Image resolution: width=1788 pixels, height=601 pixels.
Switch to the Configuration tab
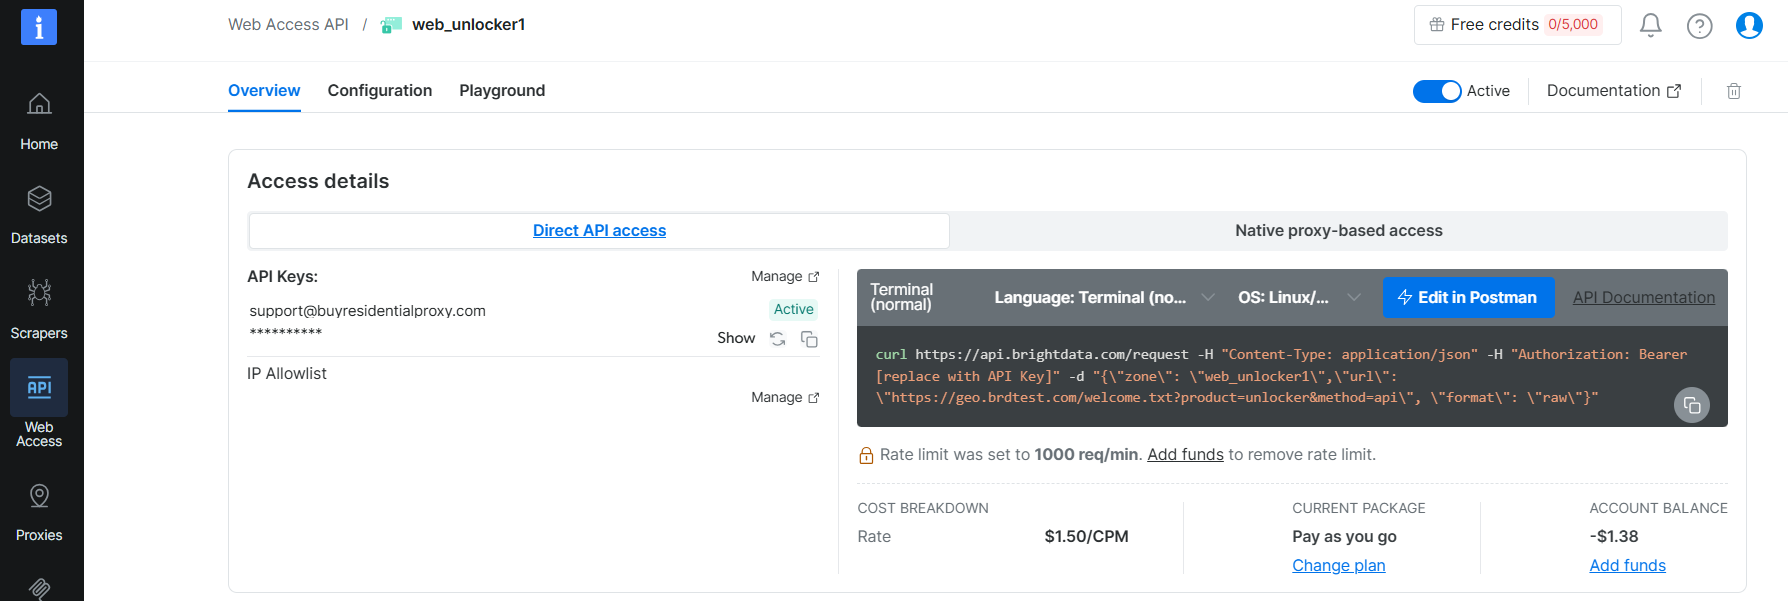(x=380, y=90)
